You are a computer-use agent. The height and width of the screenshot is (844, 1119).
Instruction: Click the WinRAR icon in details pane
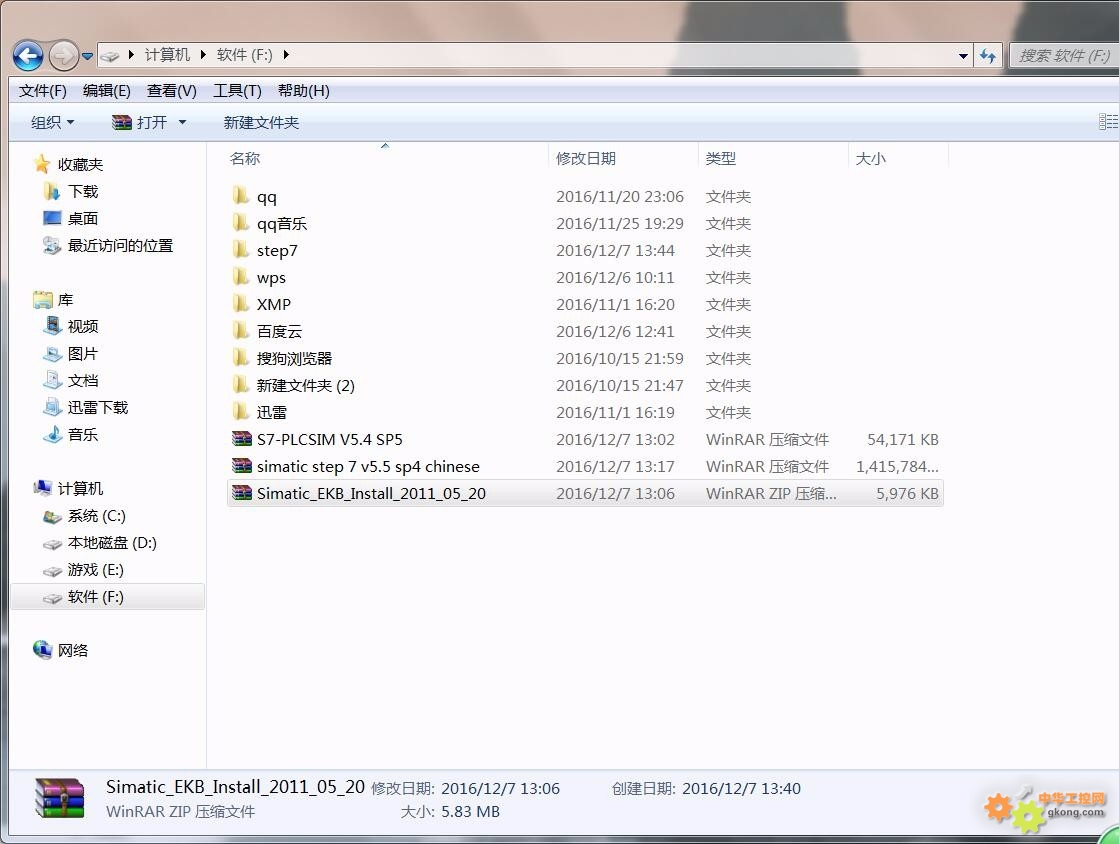point(60,798)
